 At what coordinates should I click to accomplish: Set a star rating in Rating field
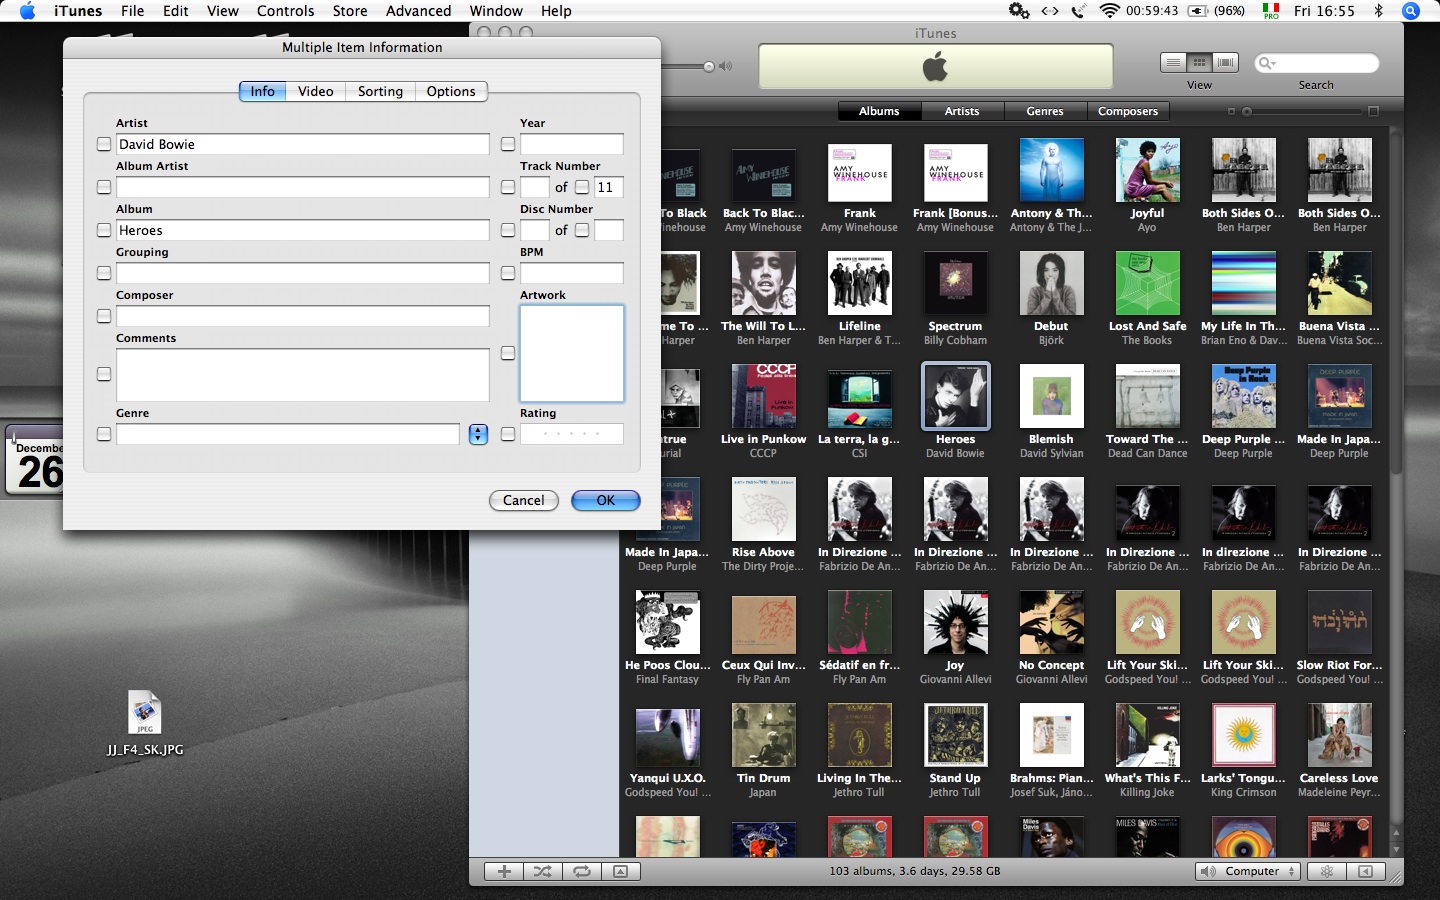coord(572,434)
